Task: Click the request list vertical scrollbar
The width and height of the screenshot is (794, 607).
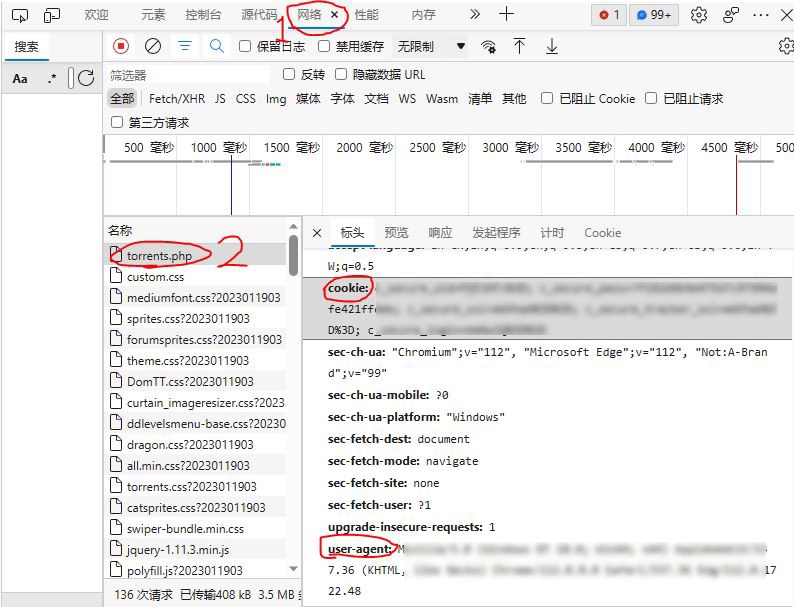Action: tap(293, 257)
